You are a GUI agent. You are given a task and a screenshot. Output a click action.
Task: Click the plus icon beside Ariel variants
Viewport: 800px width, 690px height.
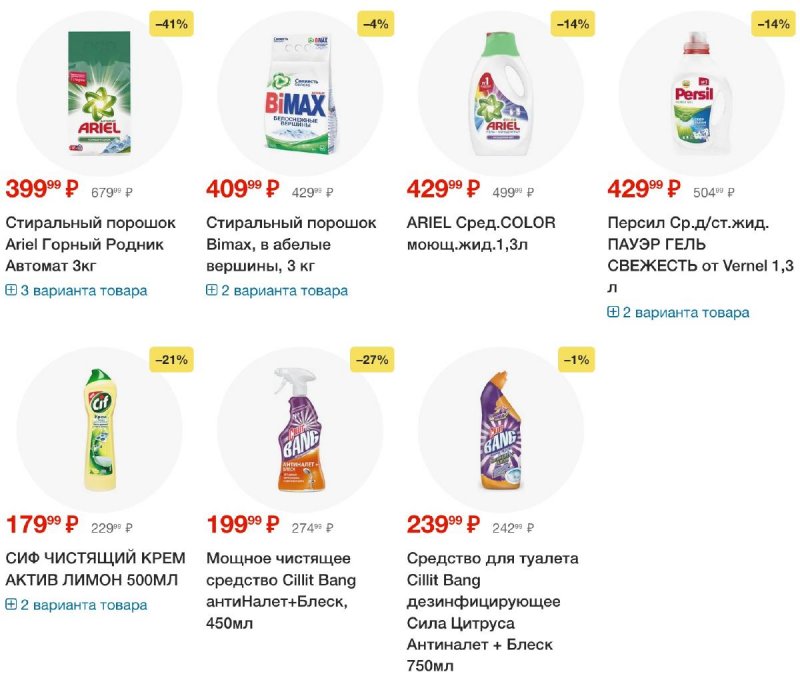tap(11, 290)
